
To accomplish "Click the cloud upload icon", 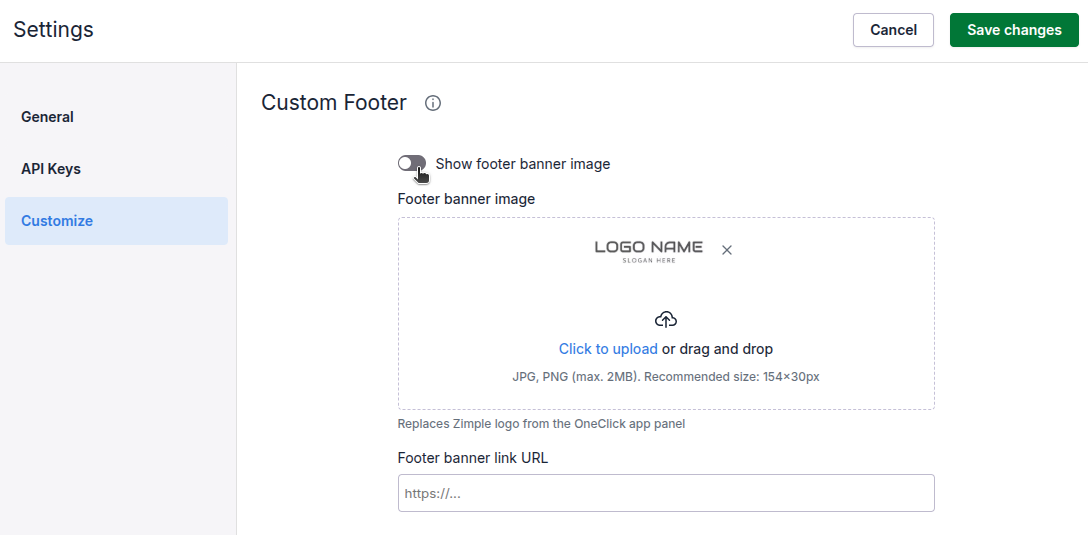I will pyautogui.click(x=666, y=320).
